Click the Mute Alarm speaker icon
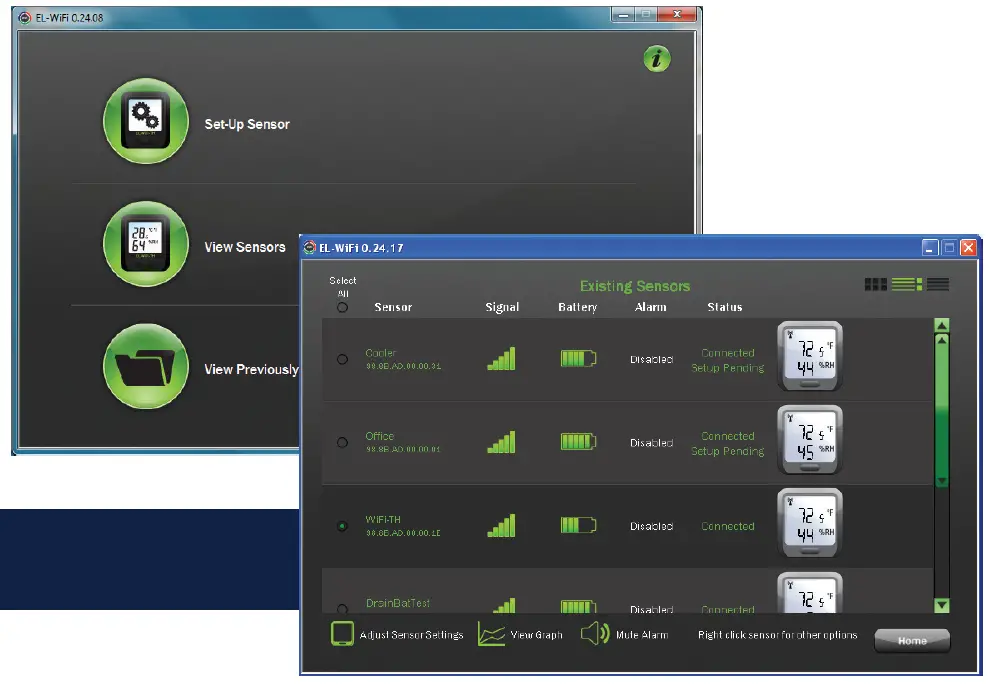The image size is (989, 691). (595, 634)
